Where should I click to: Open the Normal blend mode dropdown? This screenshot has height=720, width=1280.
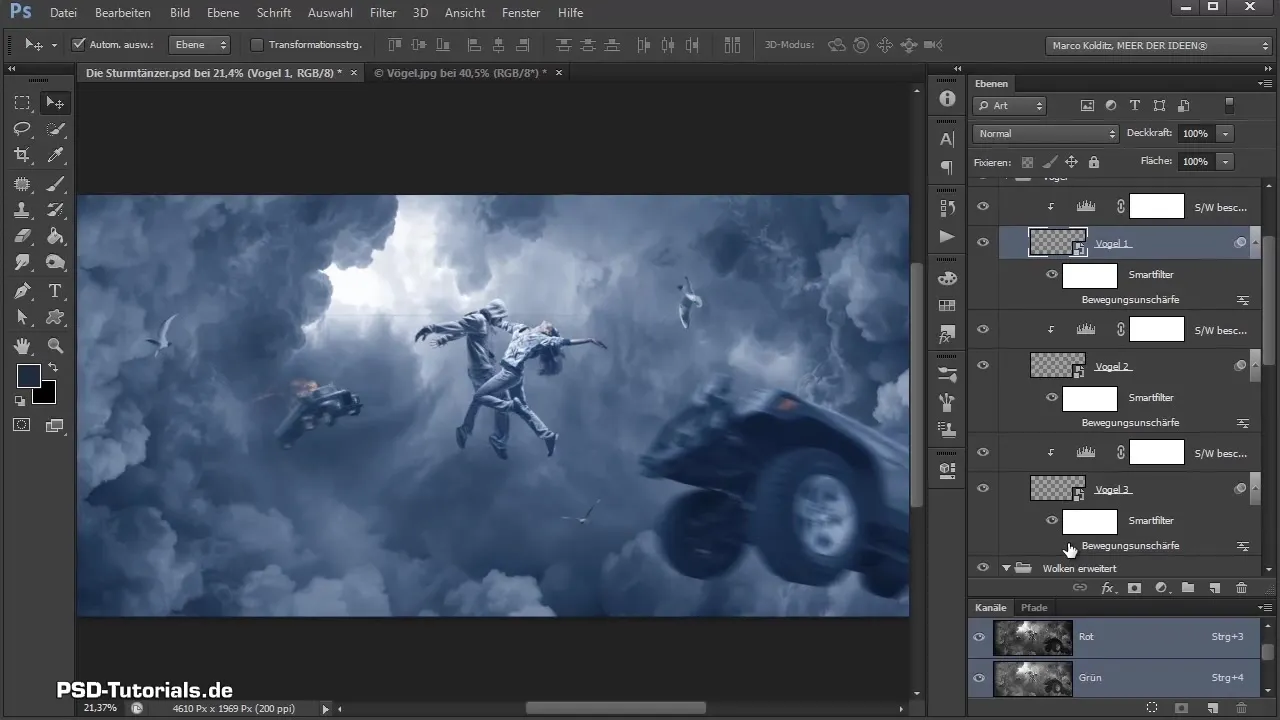(x=1046, y=134)
